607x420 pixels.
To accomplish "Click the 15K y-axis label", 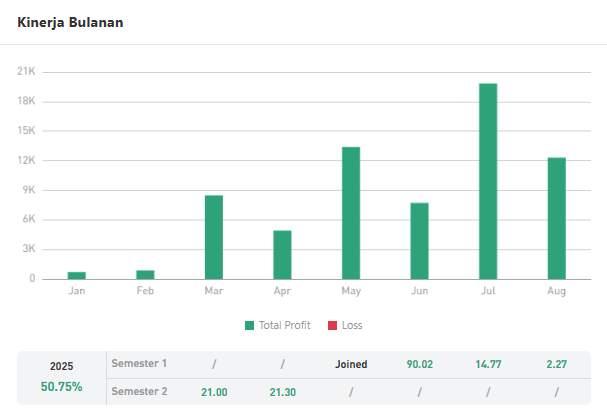I will point(26,130).
